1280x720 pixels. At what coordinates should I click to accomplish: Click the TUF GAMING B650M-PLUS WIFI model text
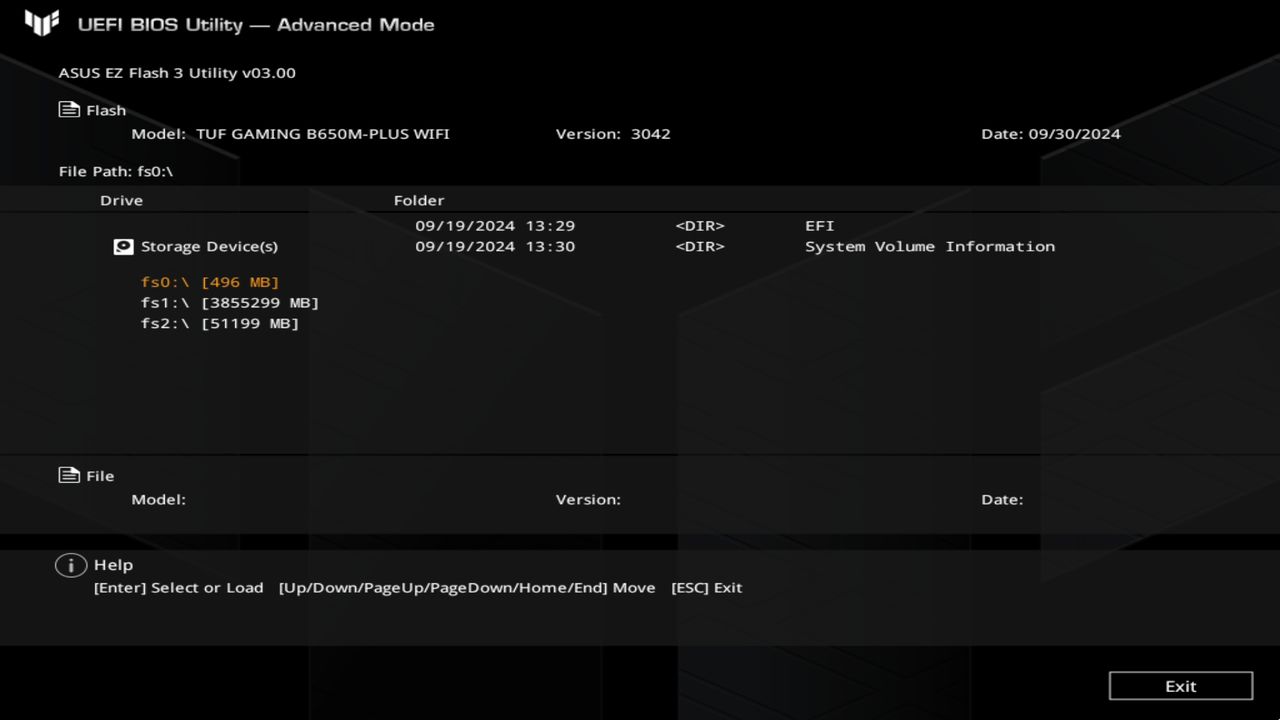[323, 134]
